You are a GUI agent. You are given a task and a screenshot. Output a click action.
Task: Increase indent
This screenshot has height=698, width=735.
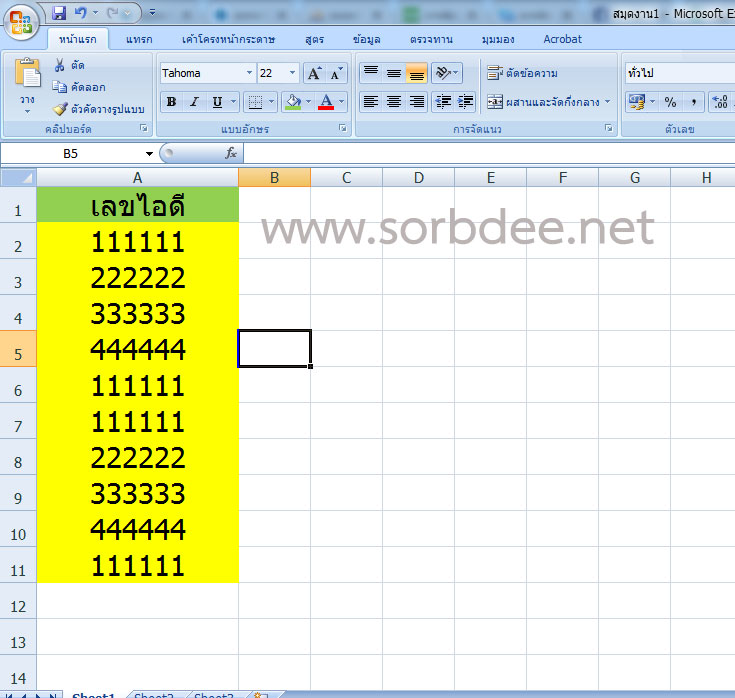465,102
